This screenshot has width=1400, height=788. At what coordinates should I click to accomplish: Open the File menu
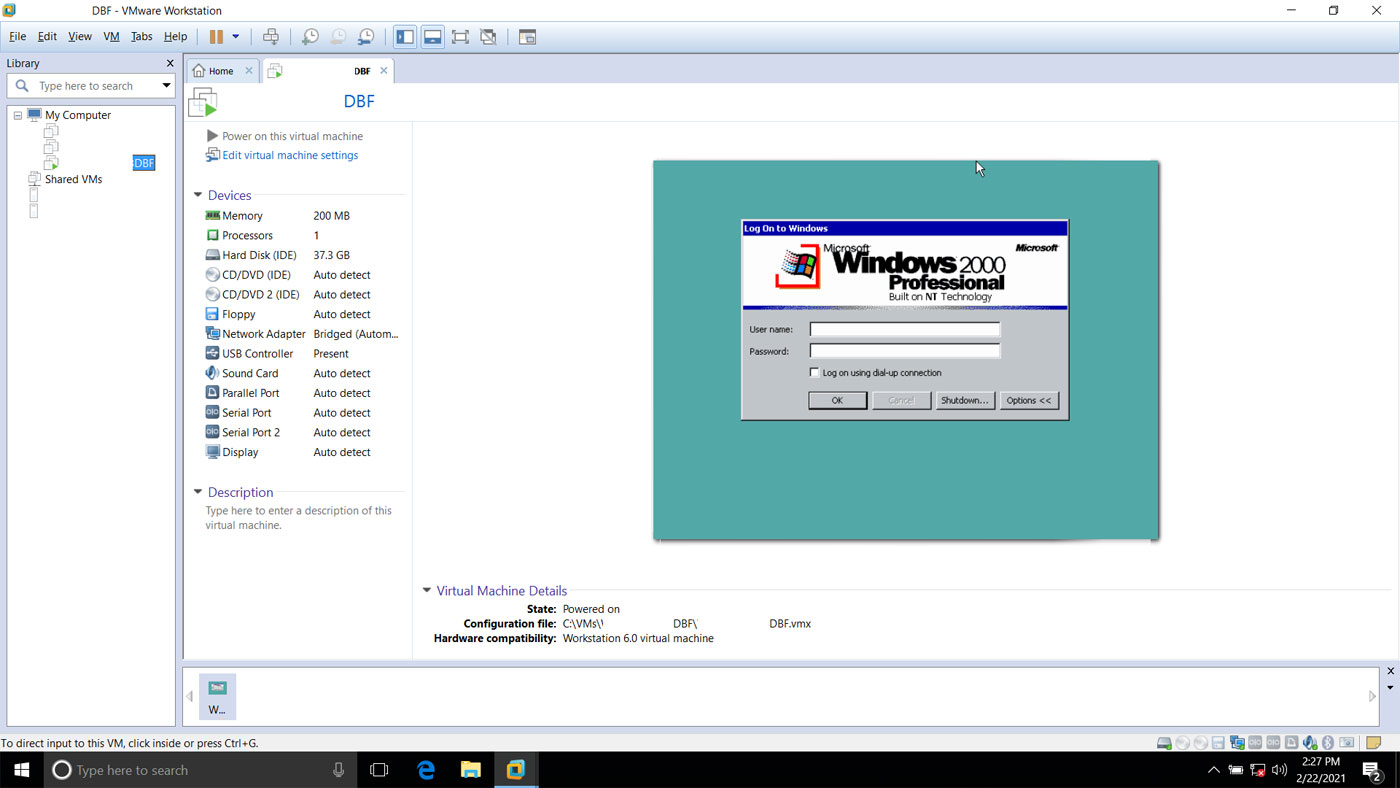tap(17, 36)
